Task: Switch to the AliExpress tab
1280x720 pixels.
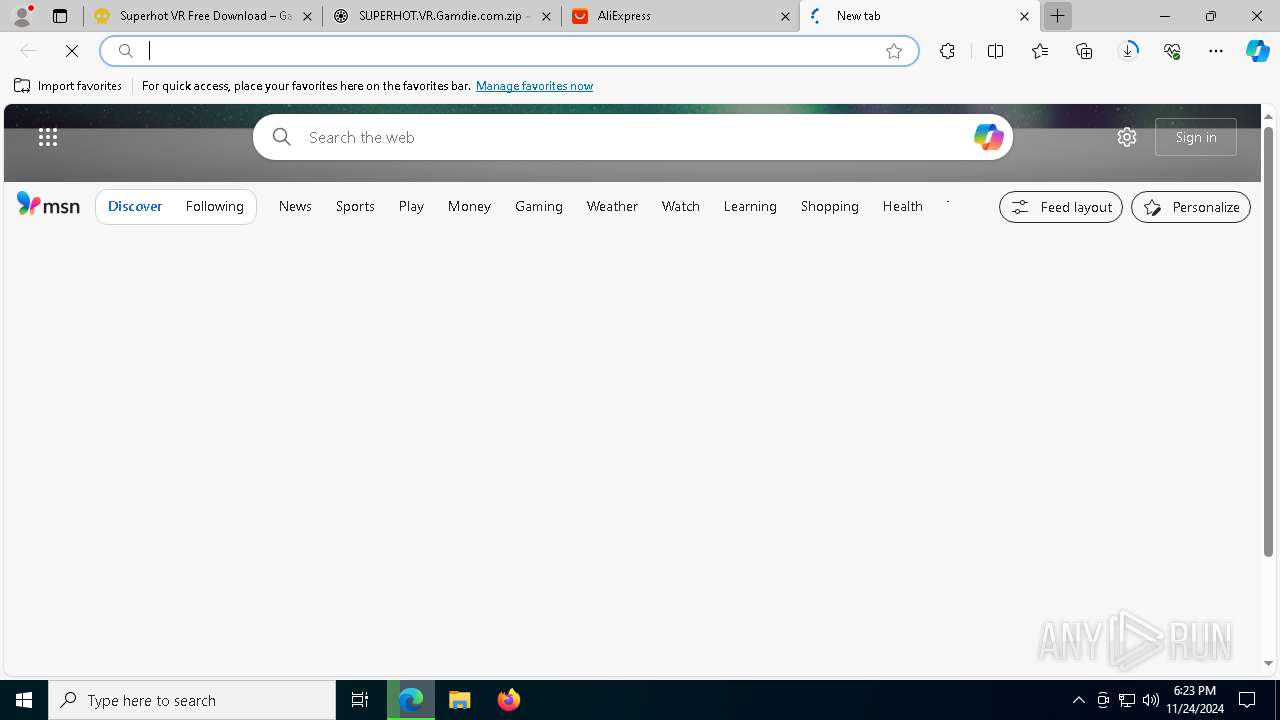Action: coord(680,16)
